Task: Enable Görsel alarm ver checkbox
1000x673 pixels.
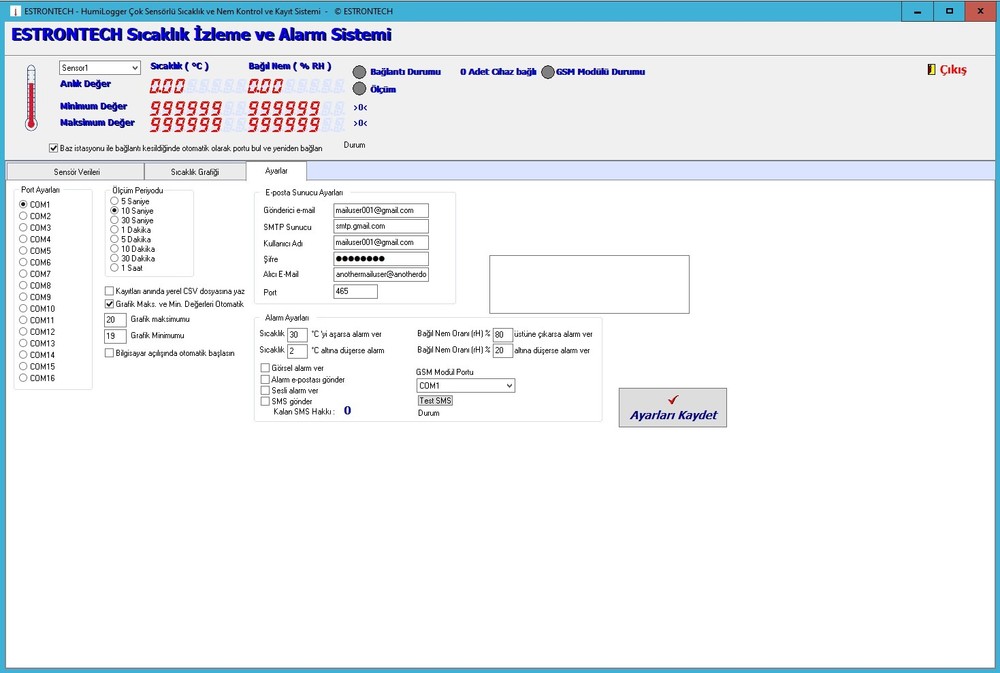Action: point(265,368)
